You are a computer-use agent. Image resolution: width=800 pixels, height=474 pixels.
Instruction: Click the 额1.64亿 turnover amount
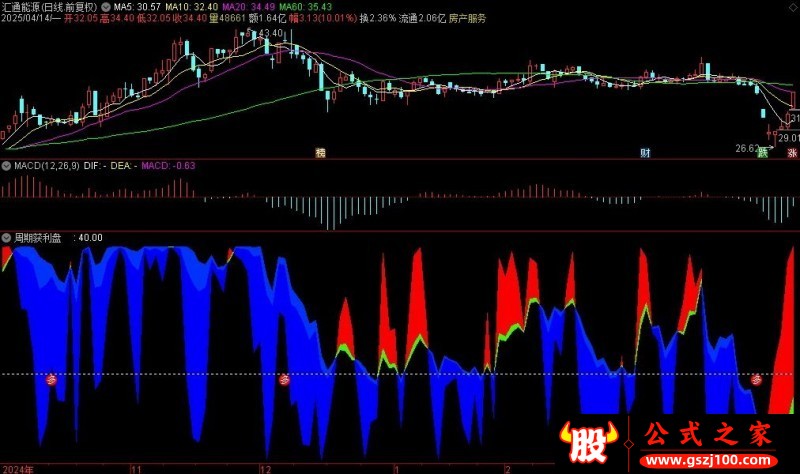tap(267, 19)
